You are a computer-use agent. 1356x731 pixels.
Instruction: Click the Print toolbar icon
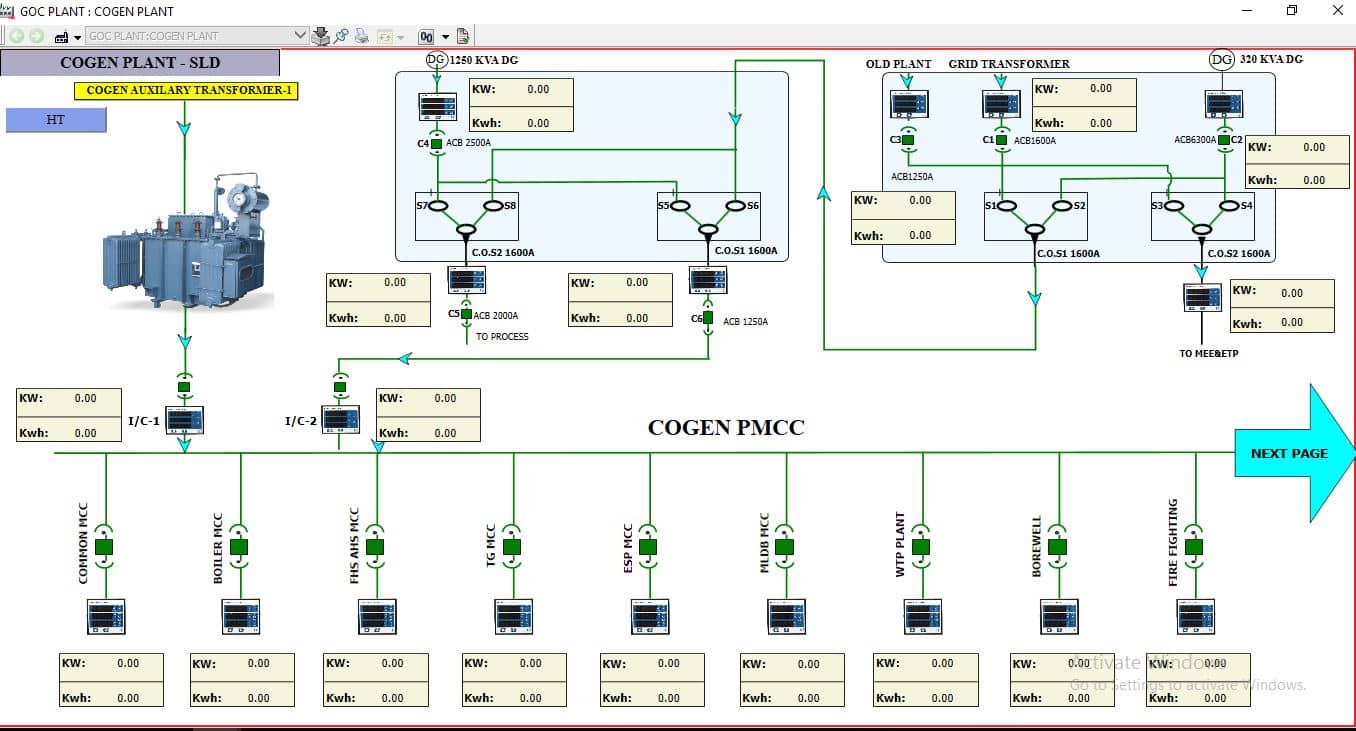point(359,35)
